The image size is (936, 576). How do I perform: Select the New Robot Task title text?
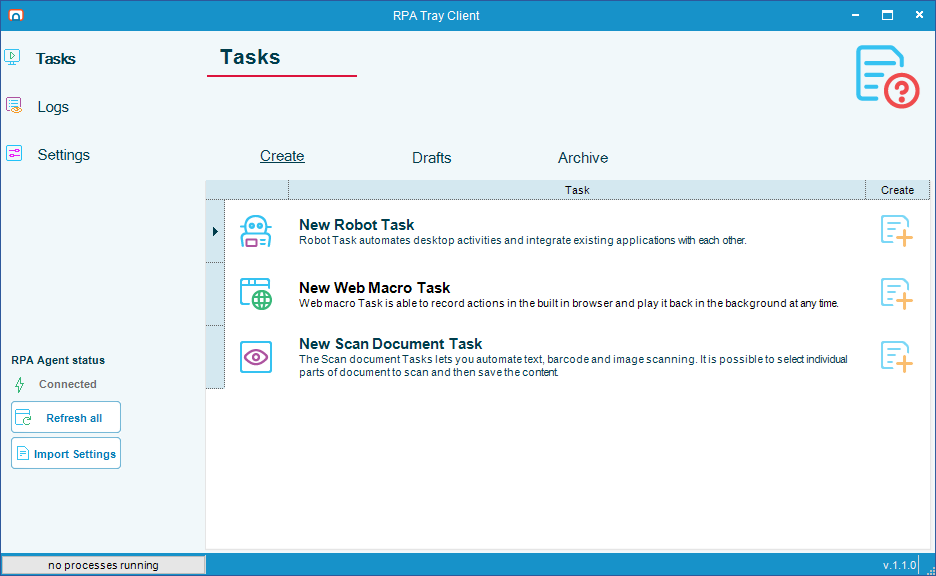(x=356, y=225)
